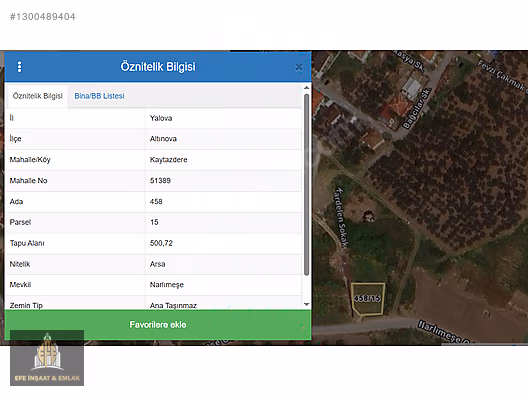Click the Mahalle No value 51389
Image resolution: width=528 pixels, height=396 pixels.
pyautogui.click(x=160, y=180)
